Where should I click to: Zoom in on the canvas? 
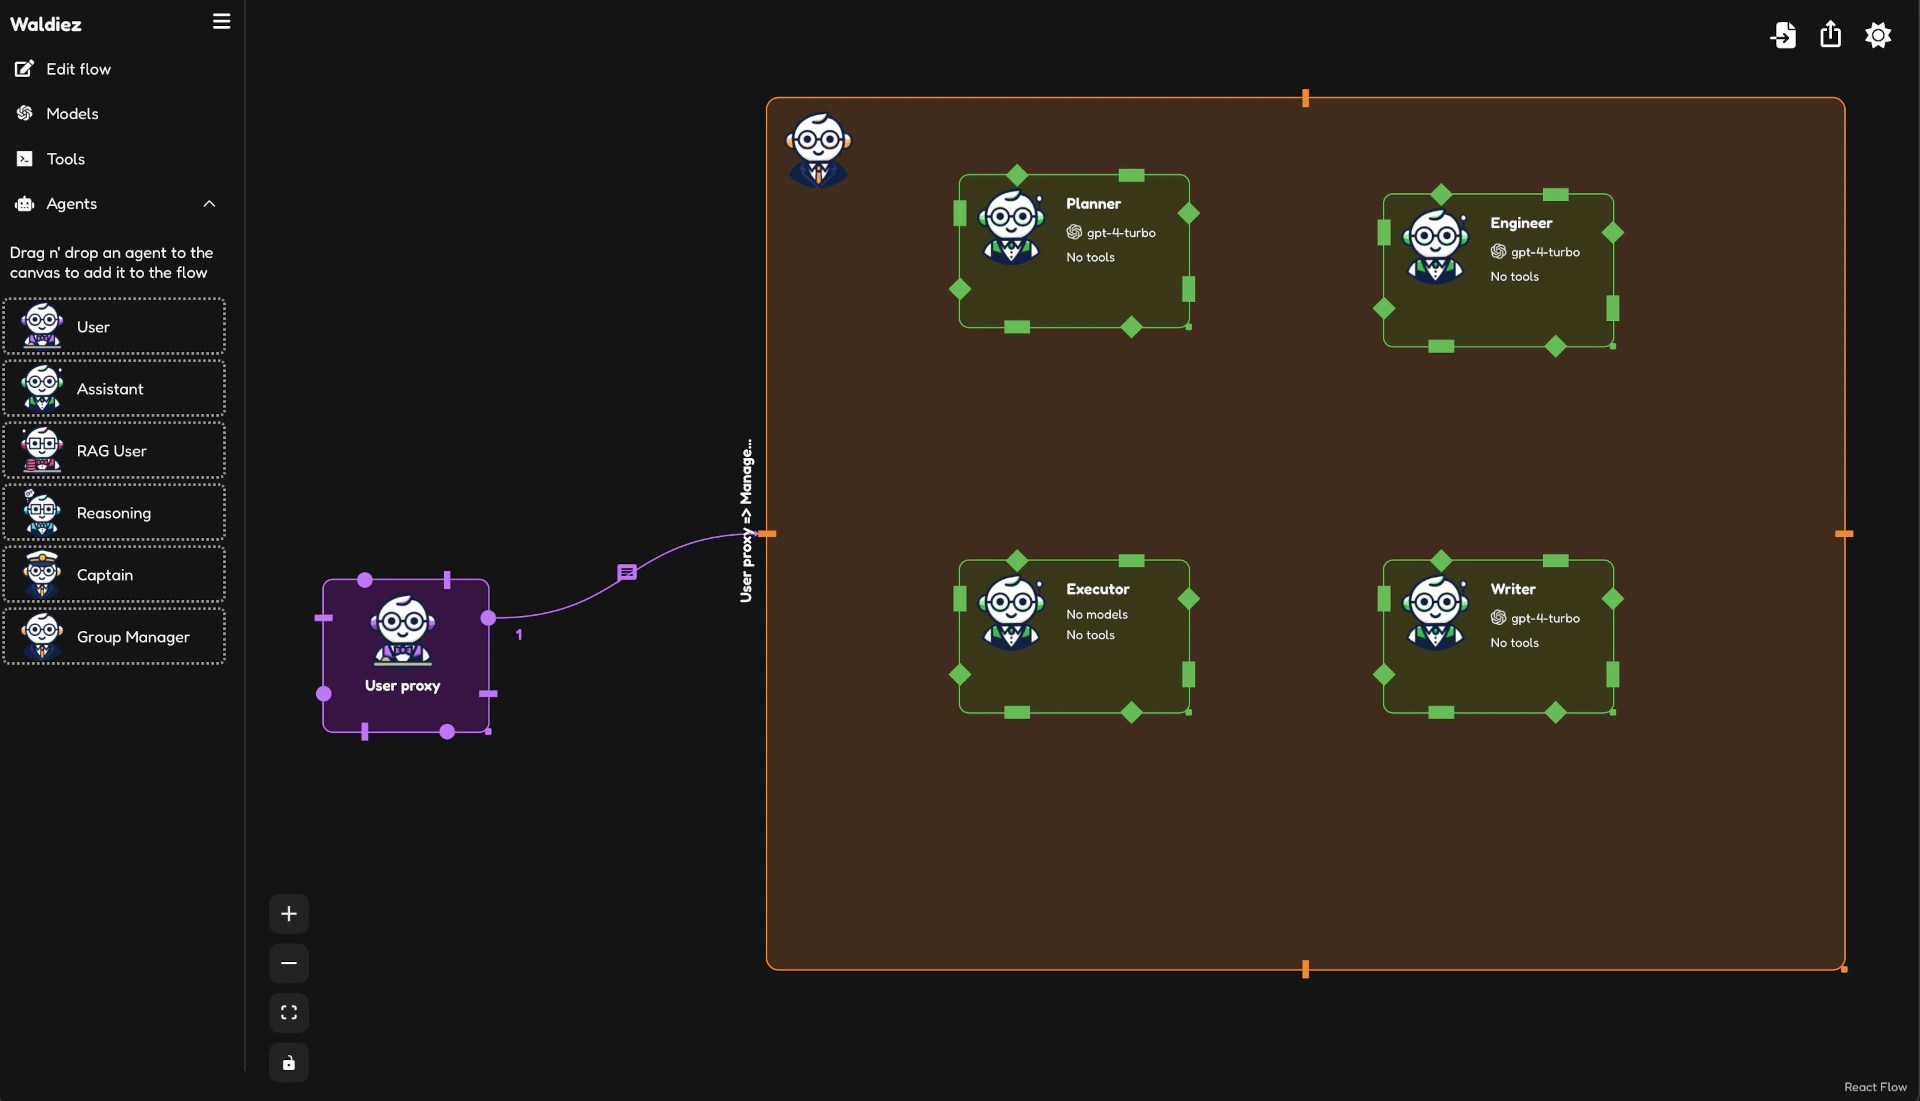289,914
